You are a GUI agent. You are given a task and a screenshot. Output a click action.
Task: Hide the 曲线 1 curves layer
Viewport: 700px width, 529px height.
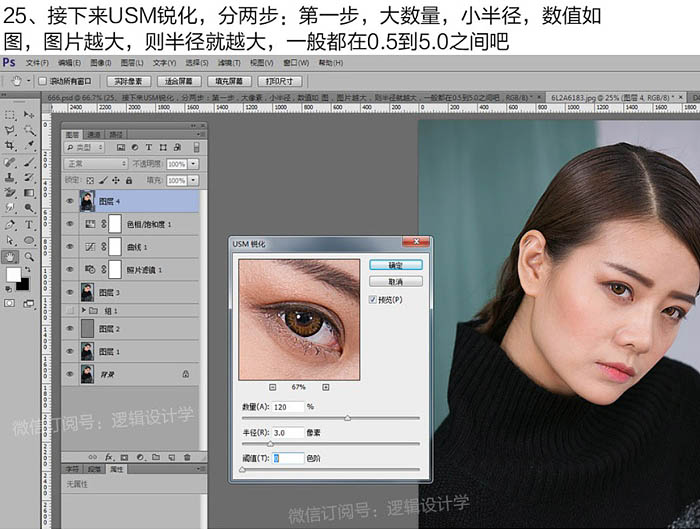tap(70, 246)
